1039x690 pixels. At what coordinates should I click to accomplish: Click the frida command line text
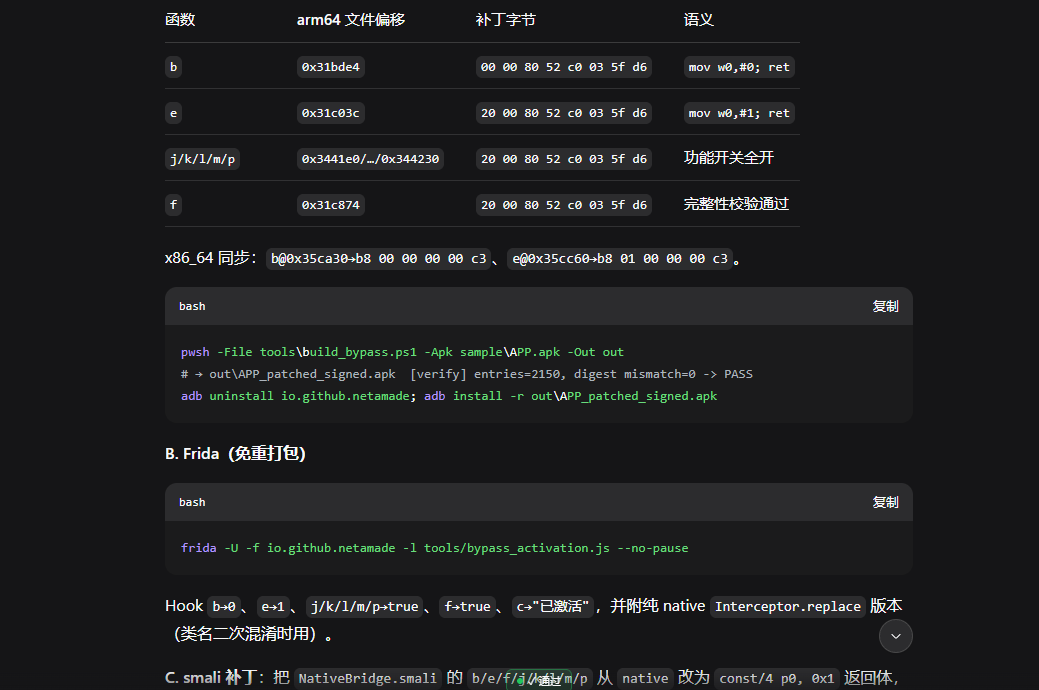[435, 548]
